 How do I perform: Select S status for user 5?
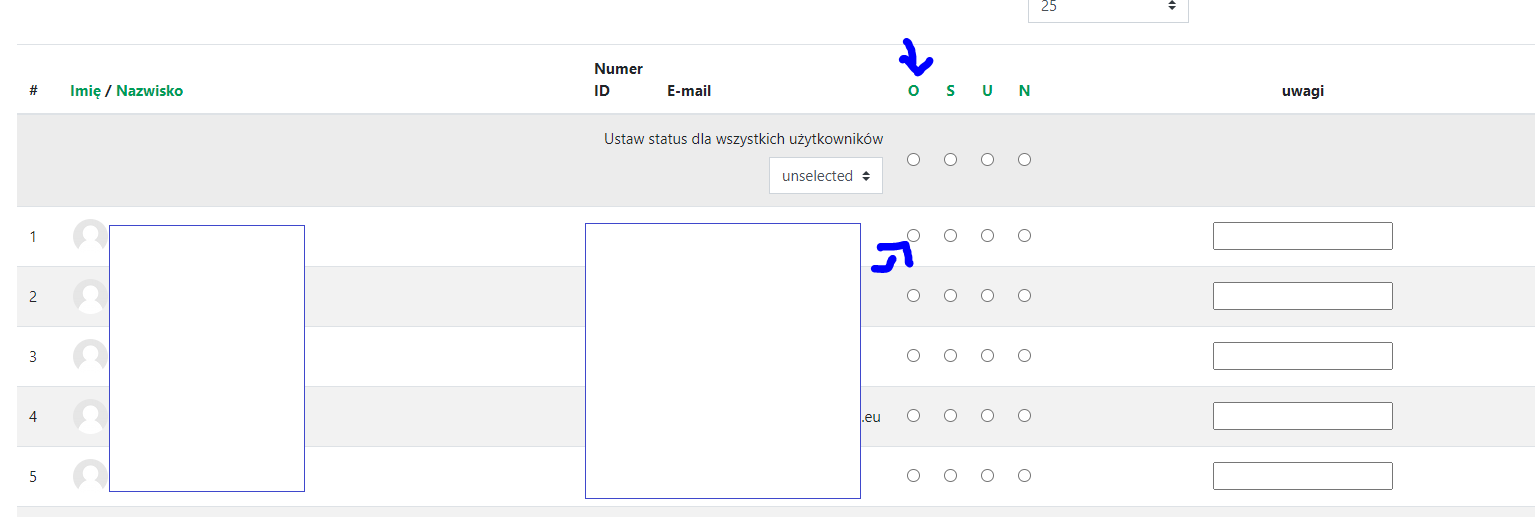tap(950, 476)
